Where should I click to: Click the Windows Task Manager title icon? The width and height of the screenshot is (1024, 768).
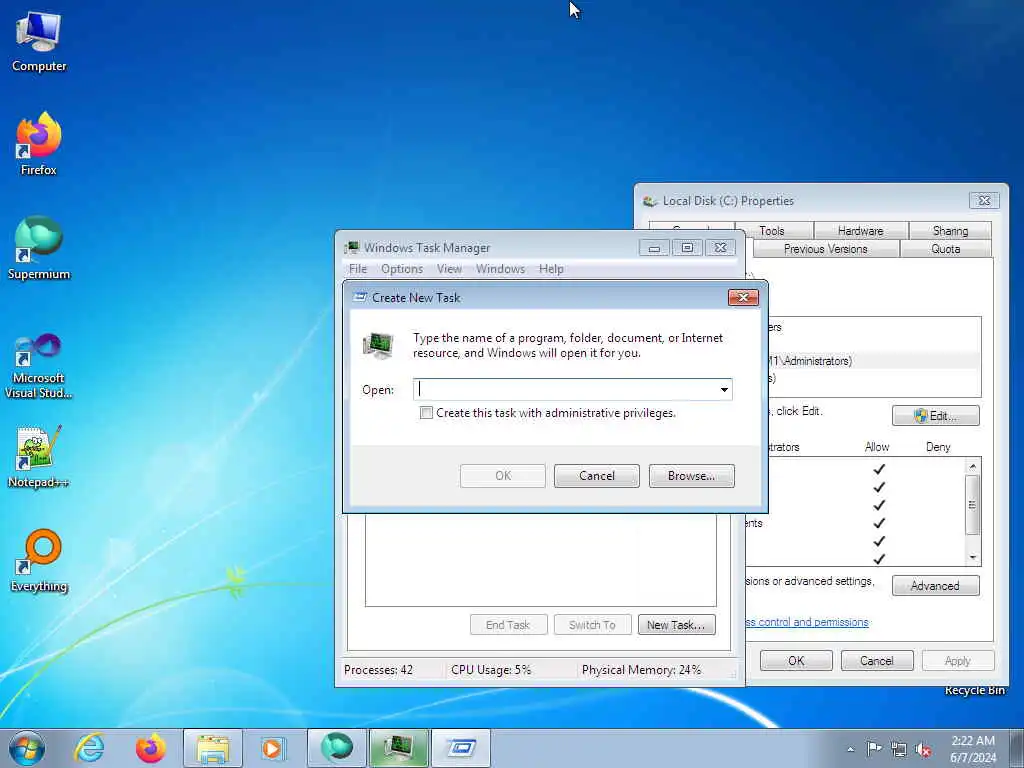pyautogui.click(x=352, y=248)
